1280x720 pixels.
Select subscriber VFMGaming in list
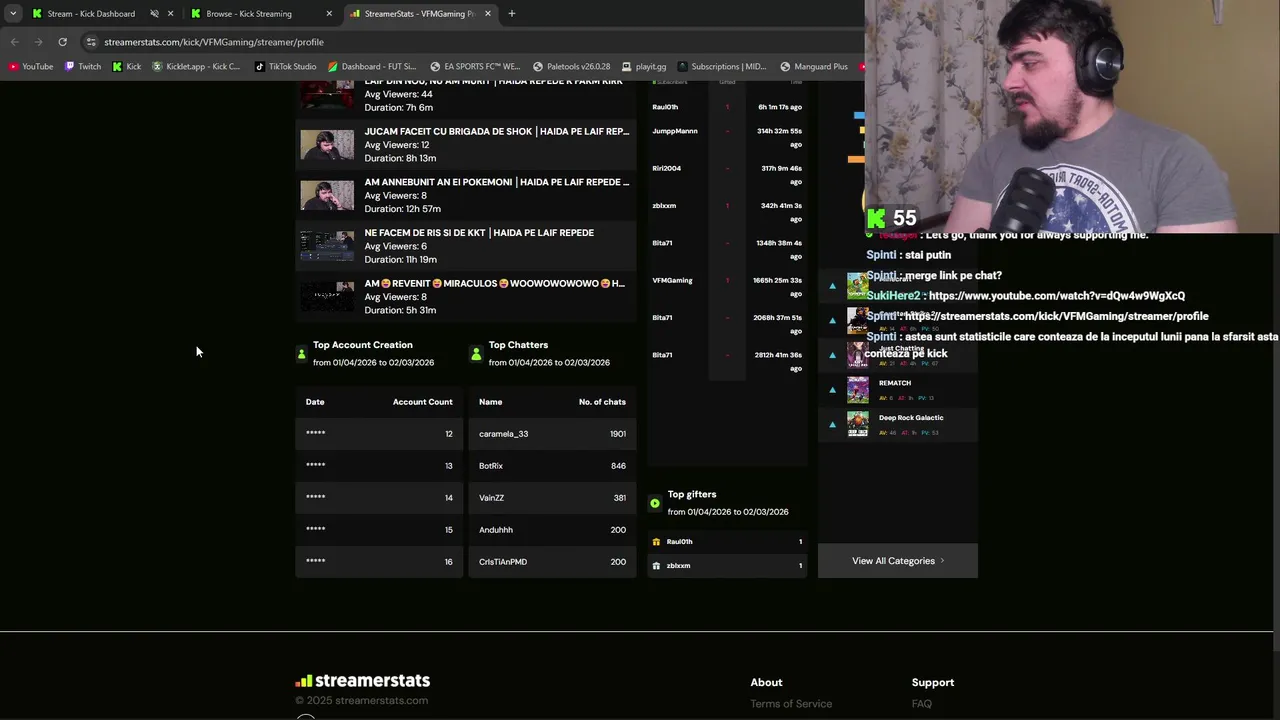[672, 280]
